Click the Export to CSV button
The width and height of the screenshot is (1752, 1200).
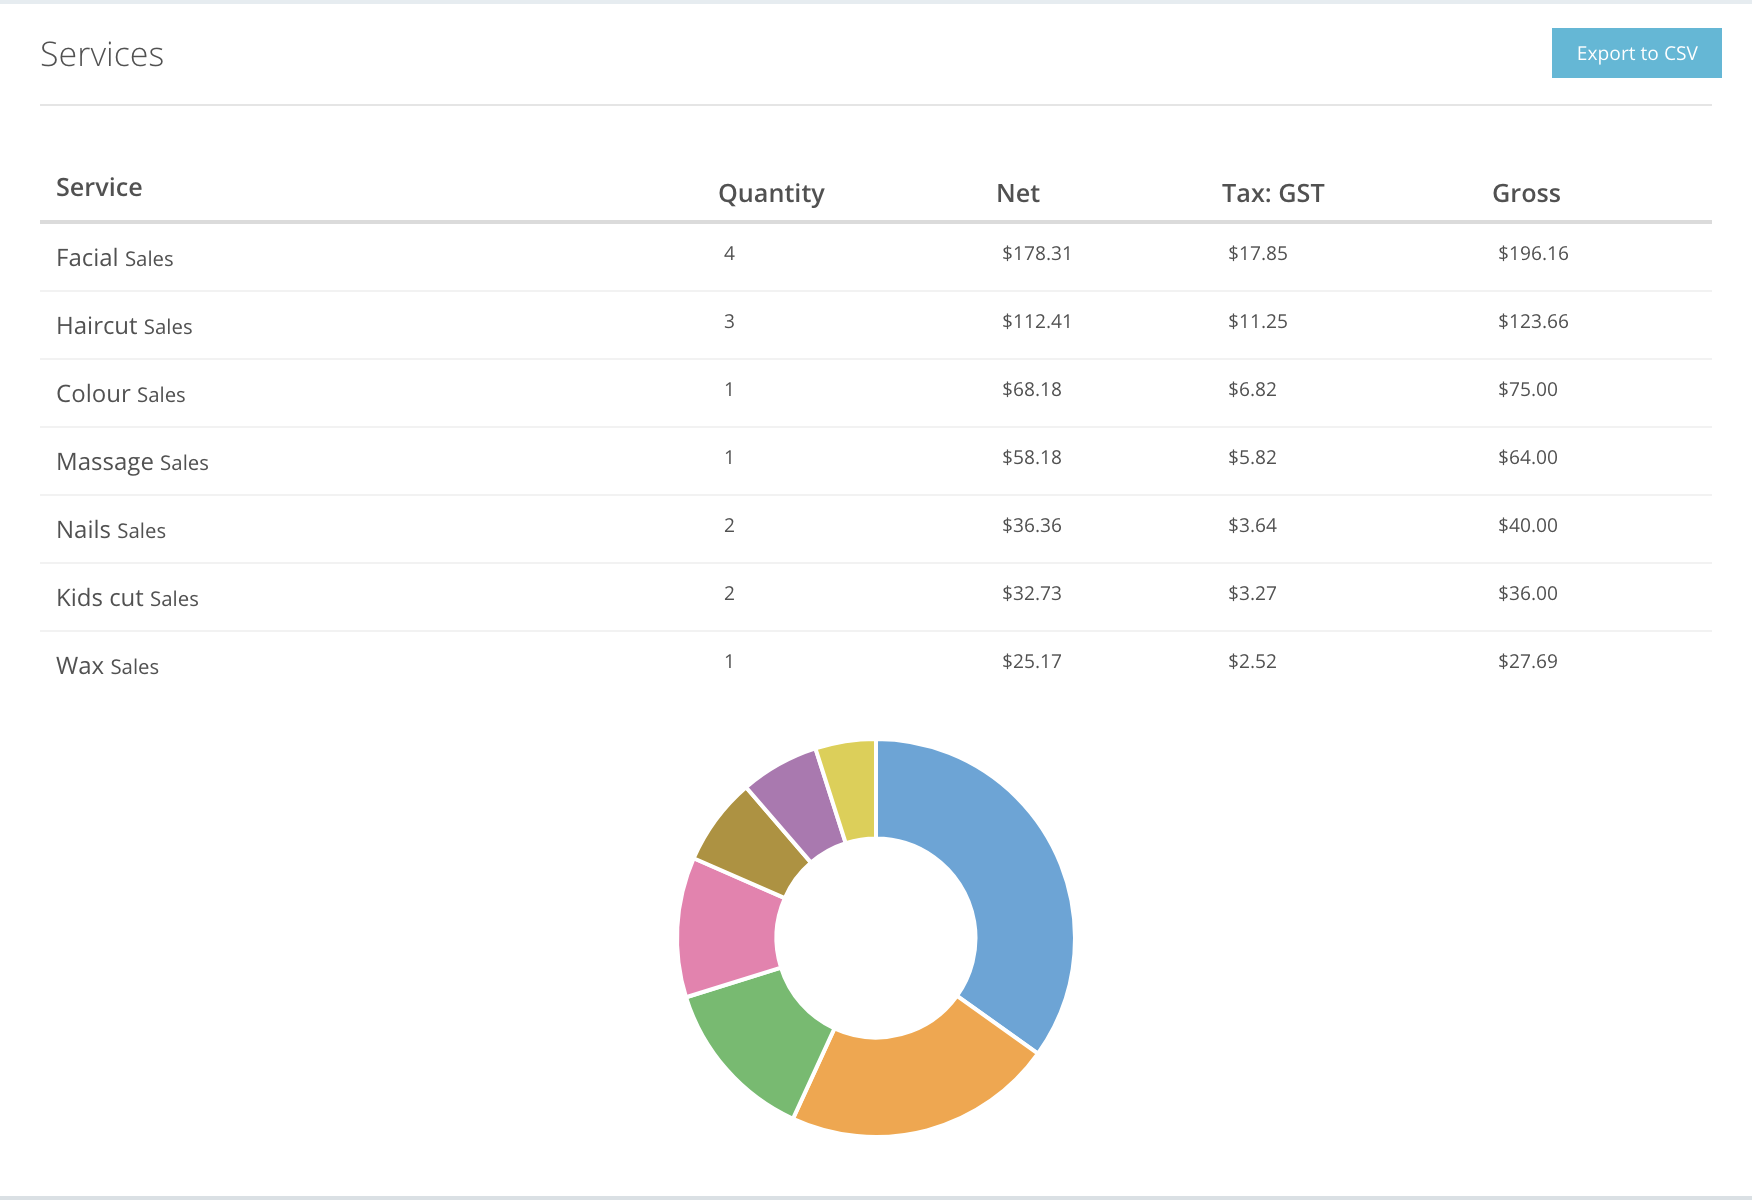[x=1636, y=53]
